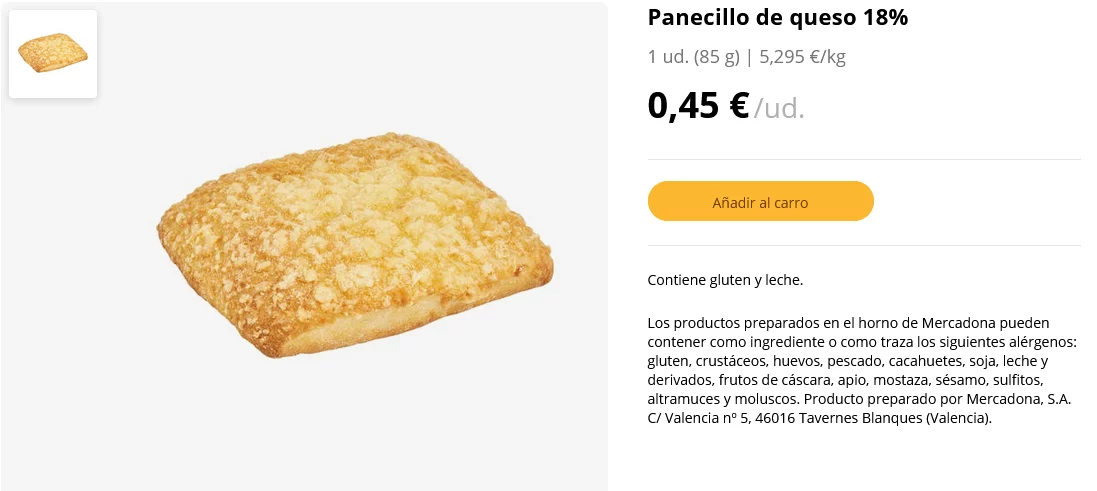Click the small cheese roll thumbnail
1097x491 pixels.
click(53, 54)
